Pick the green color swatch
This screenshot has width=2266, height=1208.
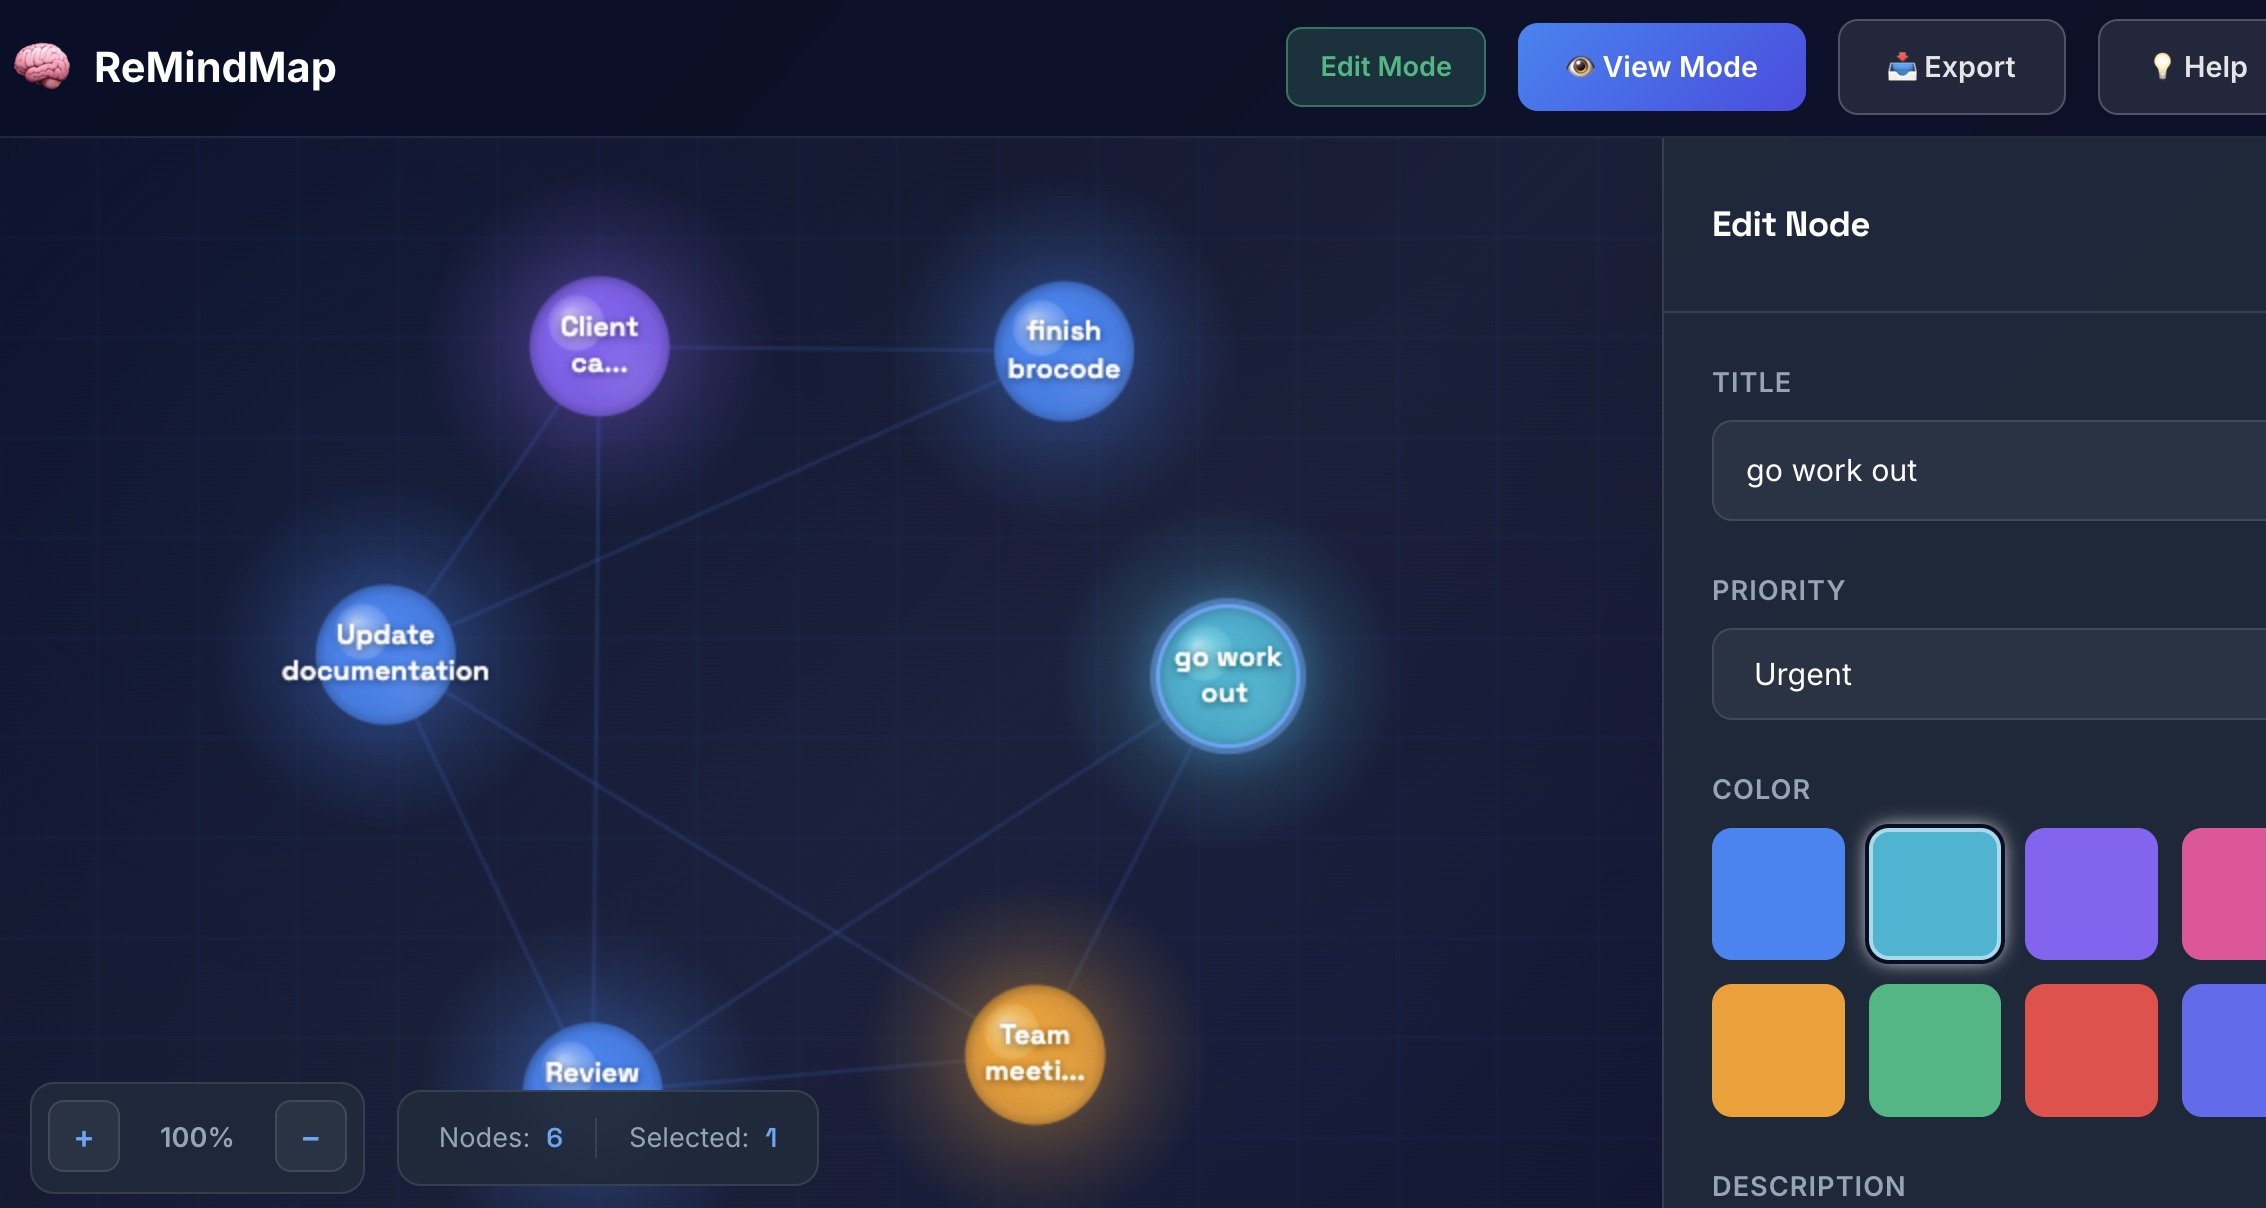(x=1934, y=1050)
